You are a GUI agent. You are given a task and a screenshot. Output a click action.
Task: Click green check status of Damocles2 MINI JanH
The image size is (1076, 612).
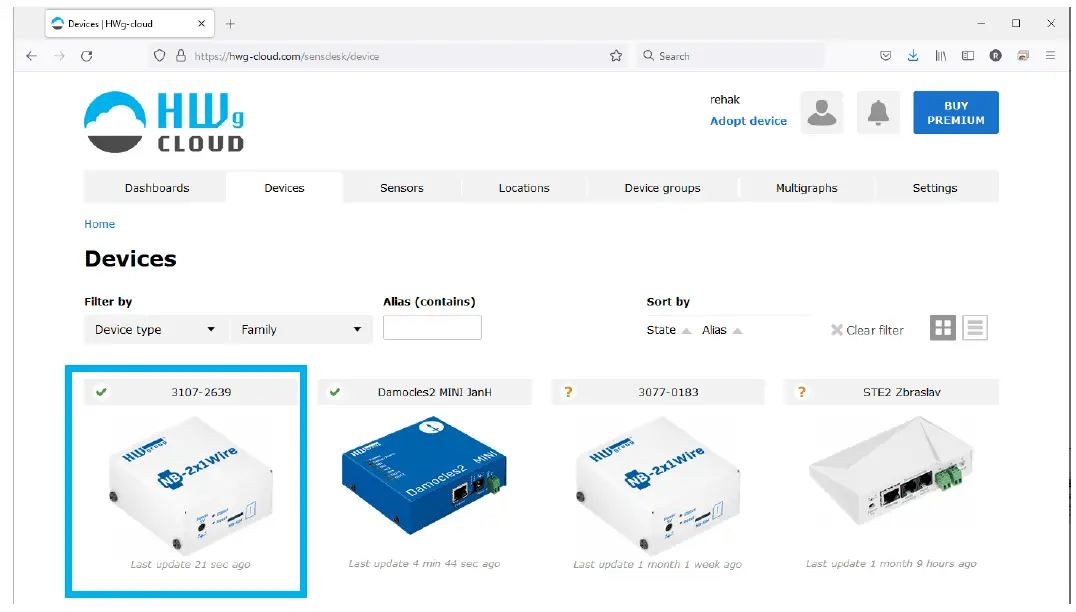335,392
